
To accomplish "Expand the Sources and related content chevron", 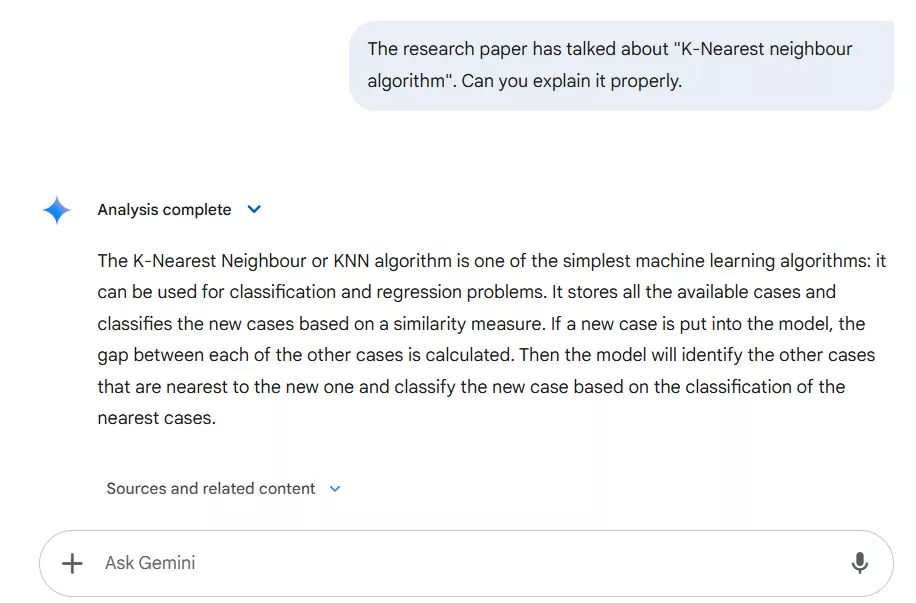I will (335, 489).
